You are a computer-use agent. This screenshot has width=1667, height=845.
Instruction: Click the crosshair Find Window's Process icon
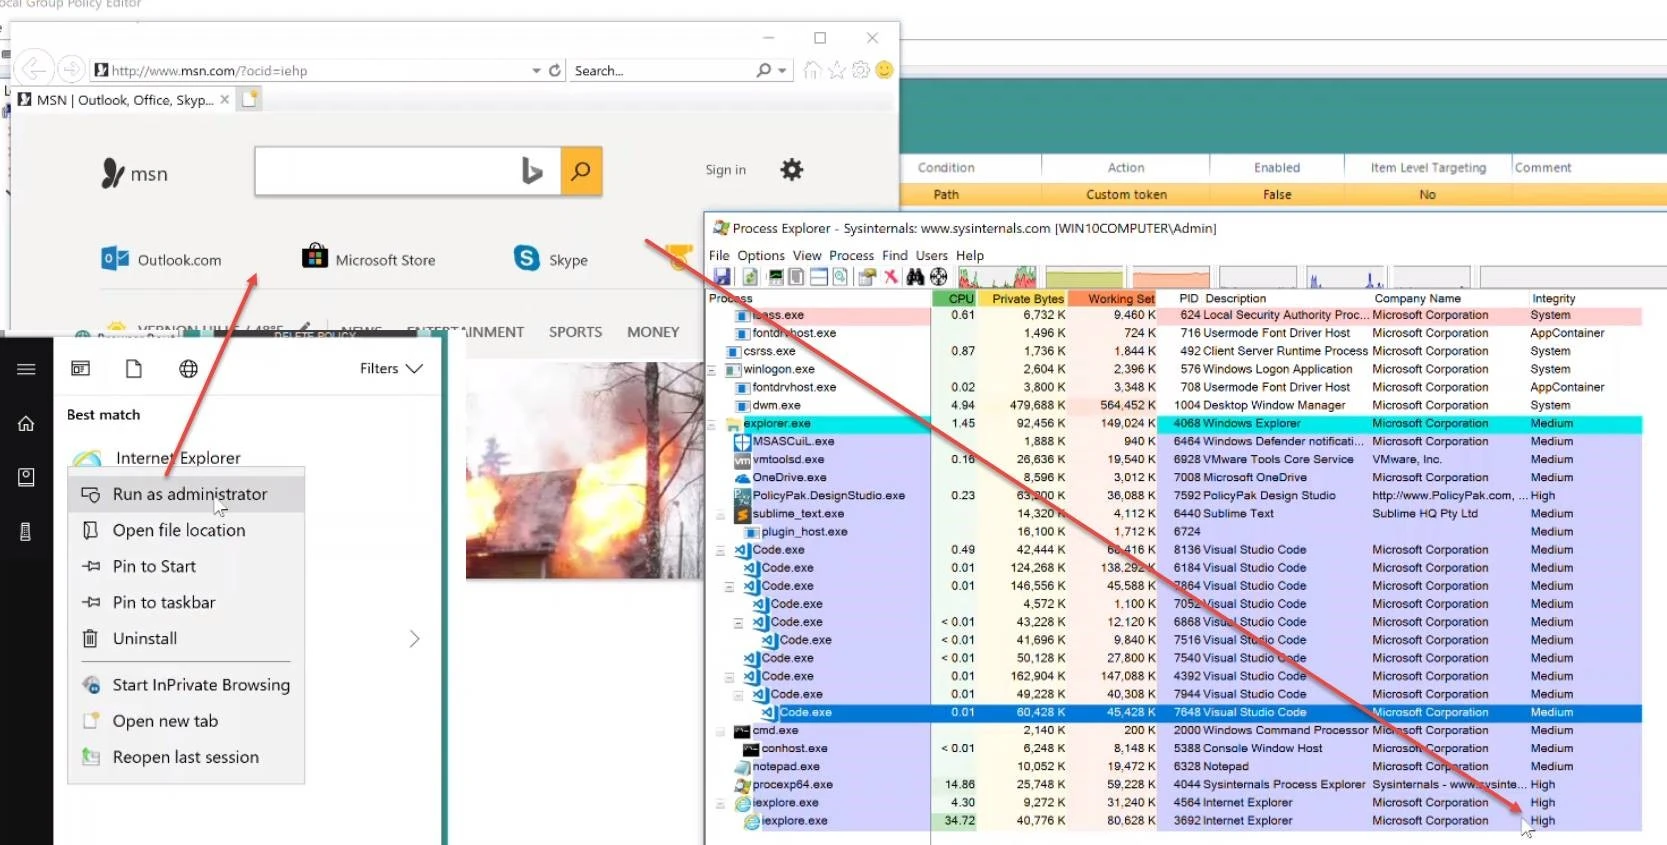point(939,277)
